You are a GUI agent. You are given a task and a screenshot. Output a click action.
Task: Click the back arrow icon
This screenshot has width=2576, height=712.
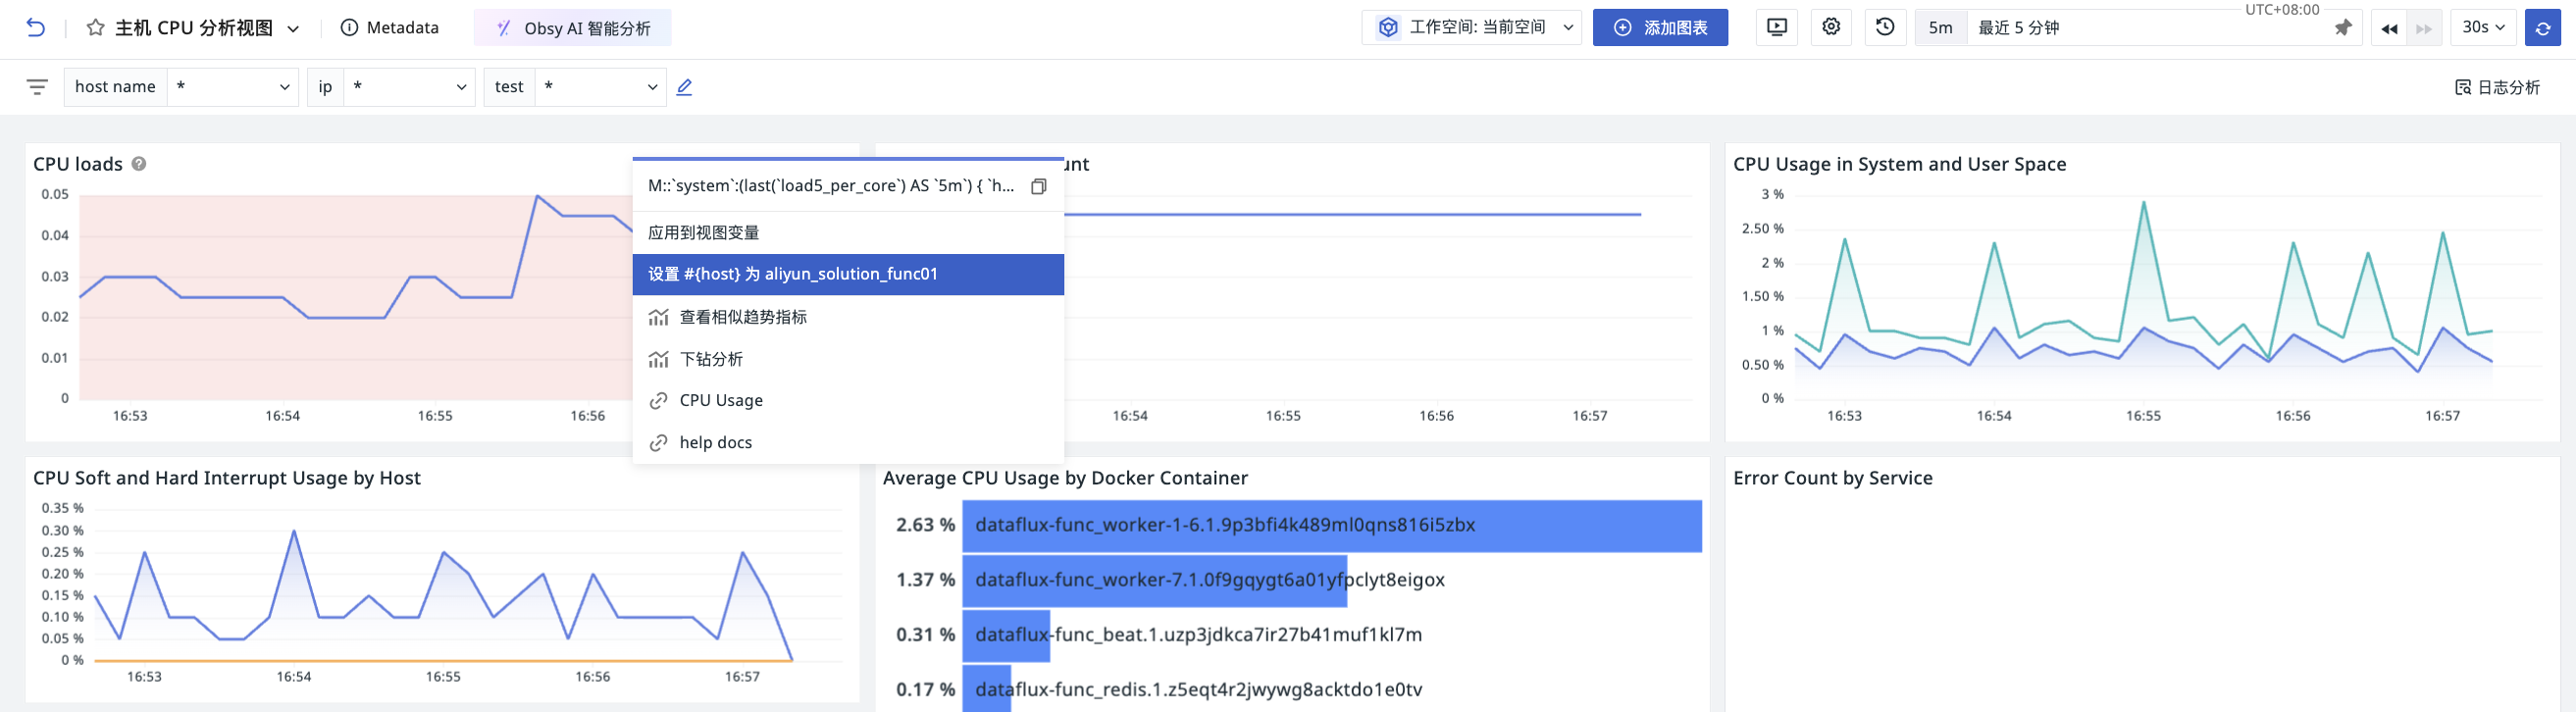(35, 28)
